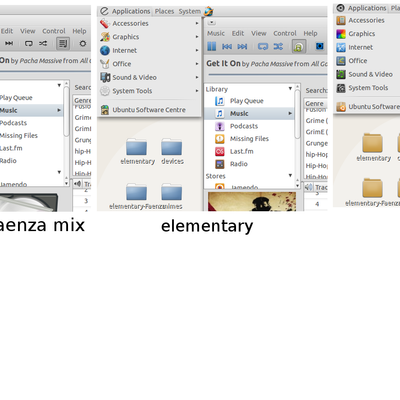Screen dimensions: 400x400
Task: Click the Play Queue icon in the elementary Rhythmbox sidebar
Action: (x=219, y=101)
